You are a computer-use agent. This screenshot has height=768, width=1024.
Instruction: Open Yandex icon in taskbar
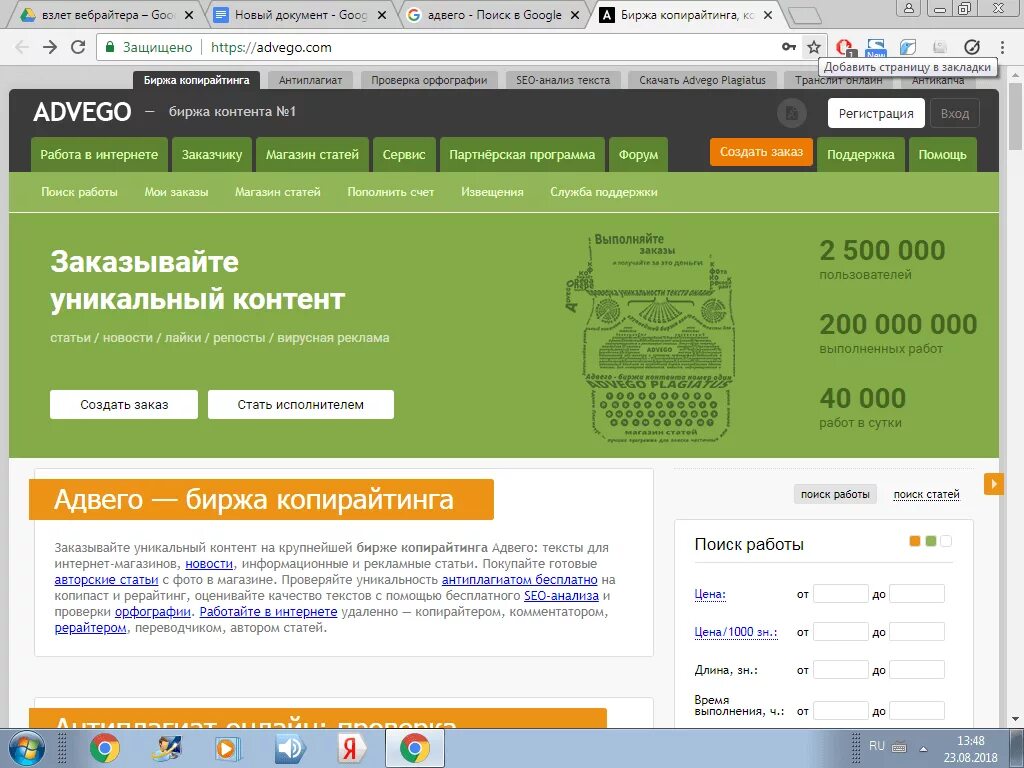click(x=352, y=748)
